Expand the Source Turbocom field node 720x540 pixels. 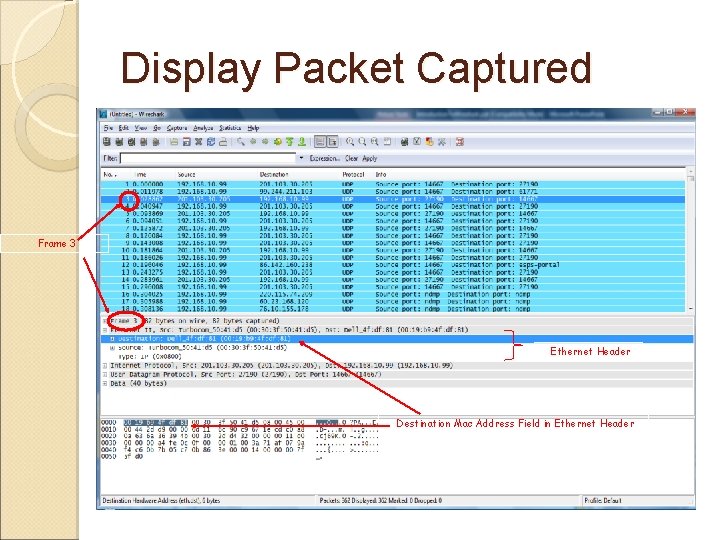(112, 348)
